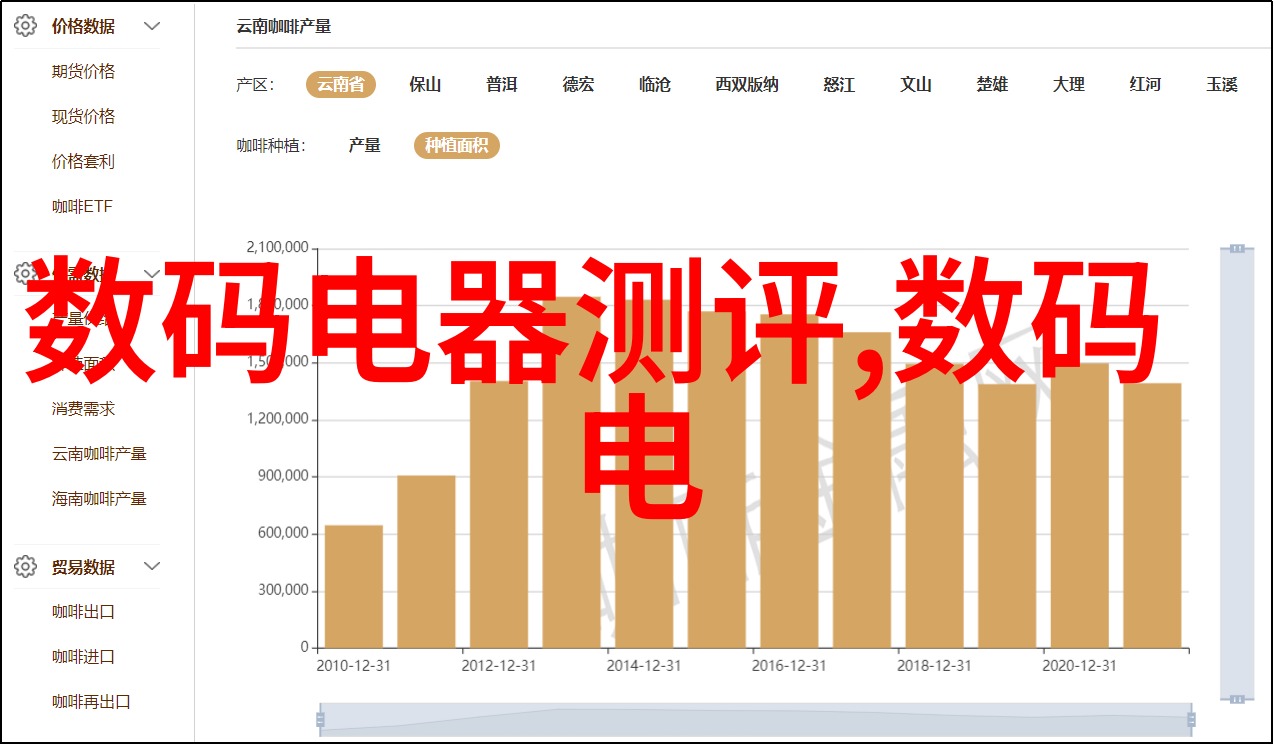Screen dimensions: 1275x744
Task: Open the 咖啡进口 page
Action: 84,657
